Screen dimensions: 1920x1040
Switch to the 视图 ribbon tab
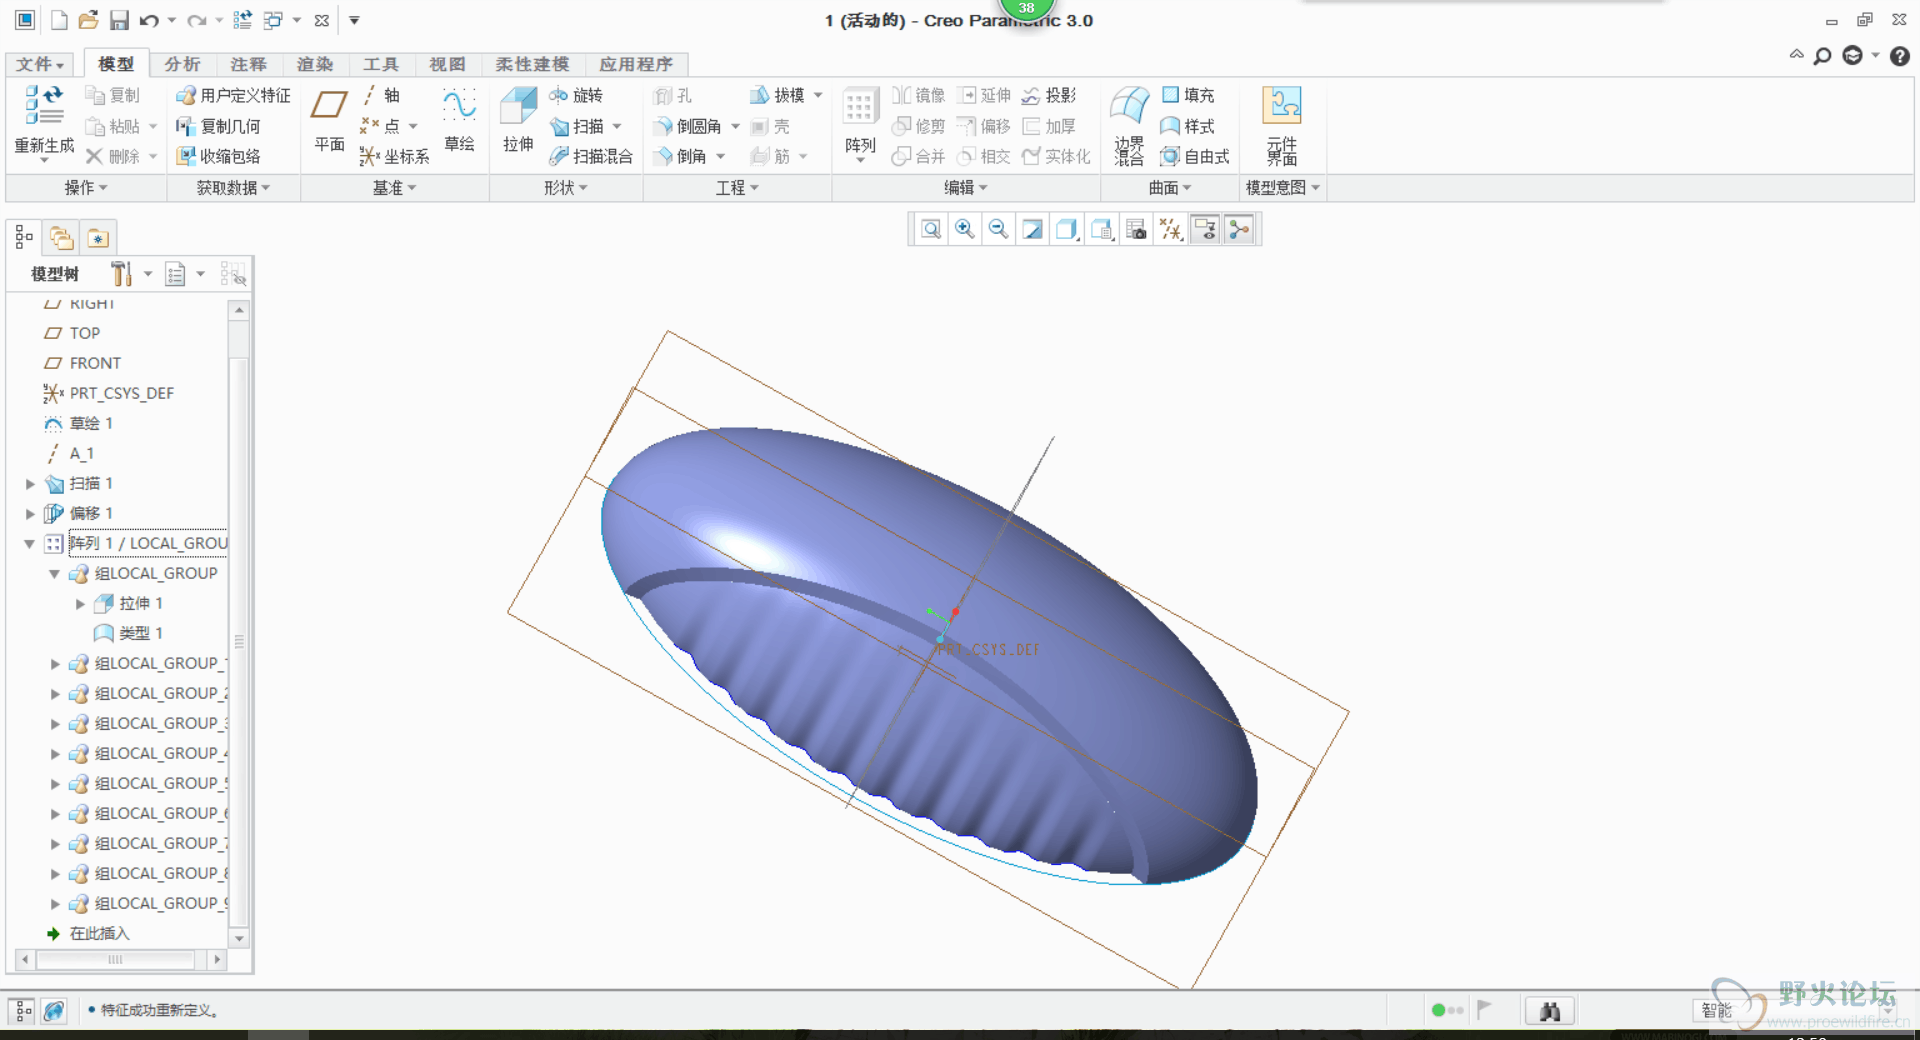point(447,64)
